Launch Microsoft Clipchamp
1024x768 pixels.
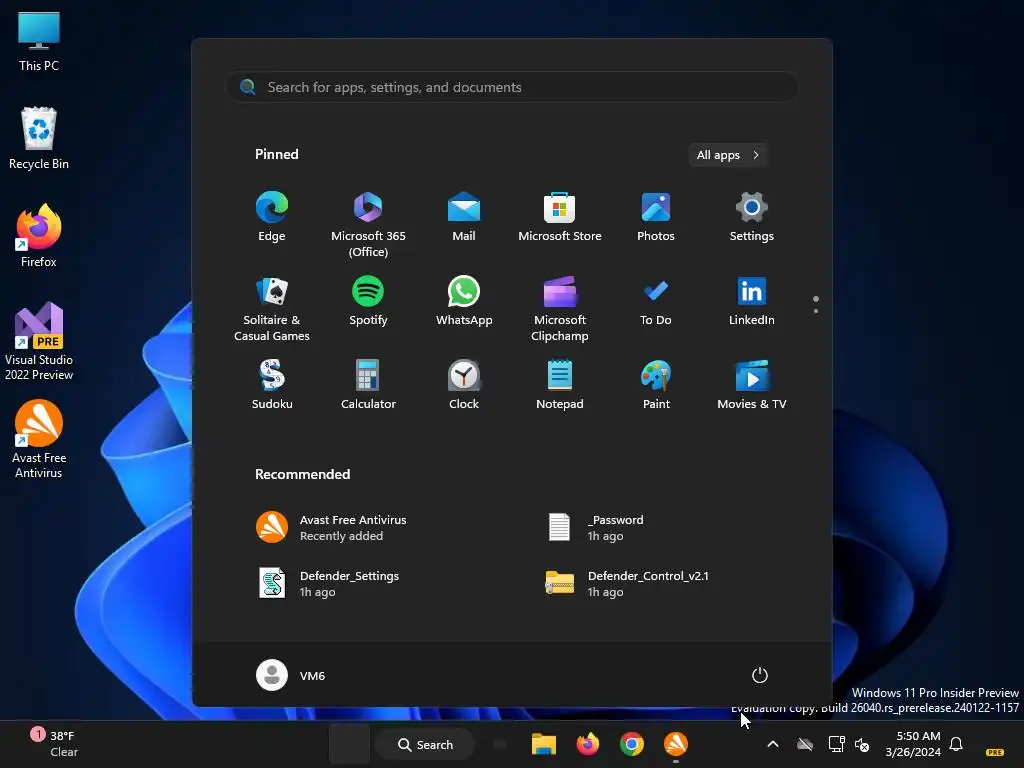tap(560, 309)
